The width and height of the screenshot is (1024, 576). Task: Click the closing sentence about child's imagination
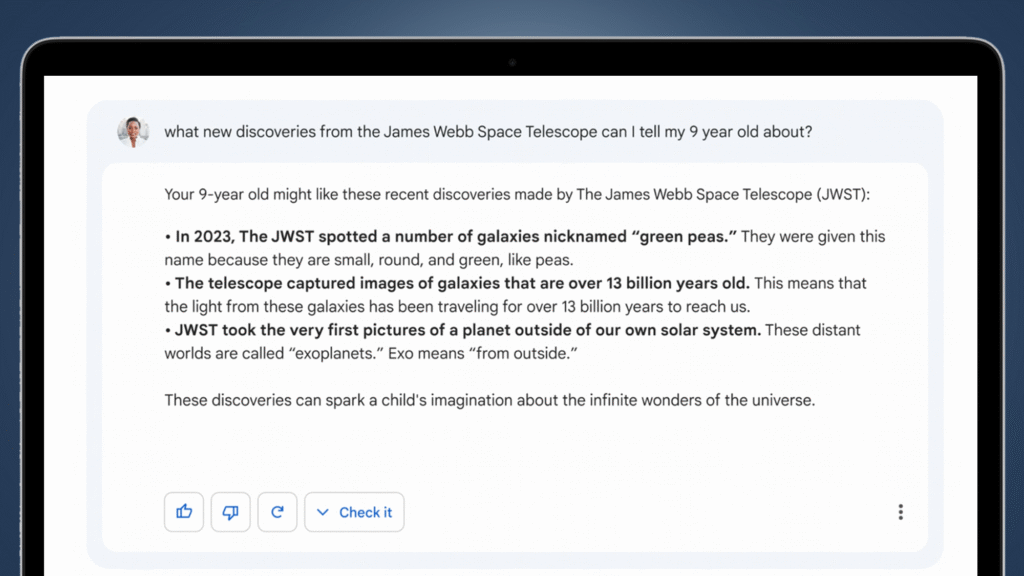490,400
